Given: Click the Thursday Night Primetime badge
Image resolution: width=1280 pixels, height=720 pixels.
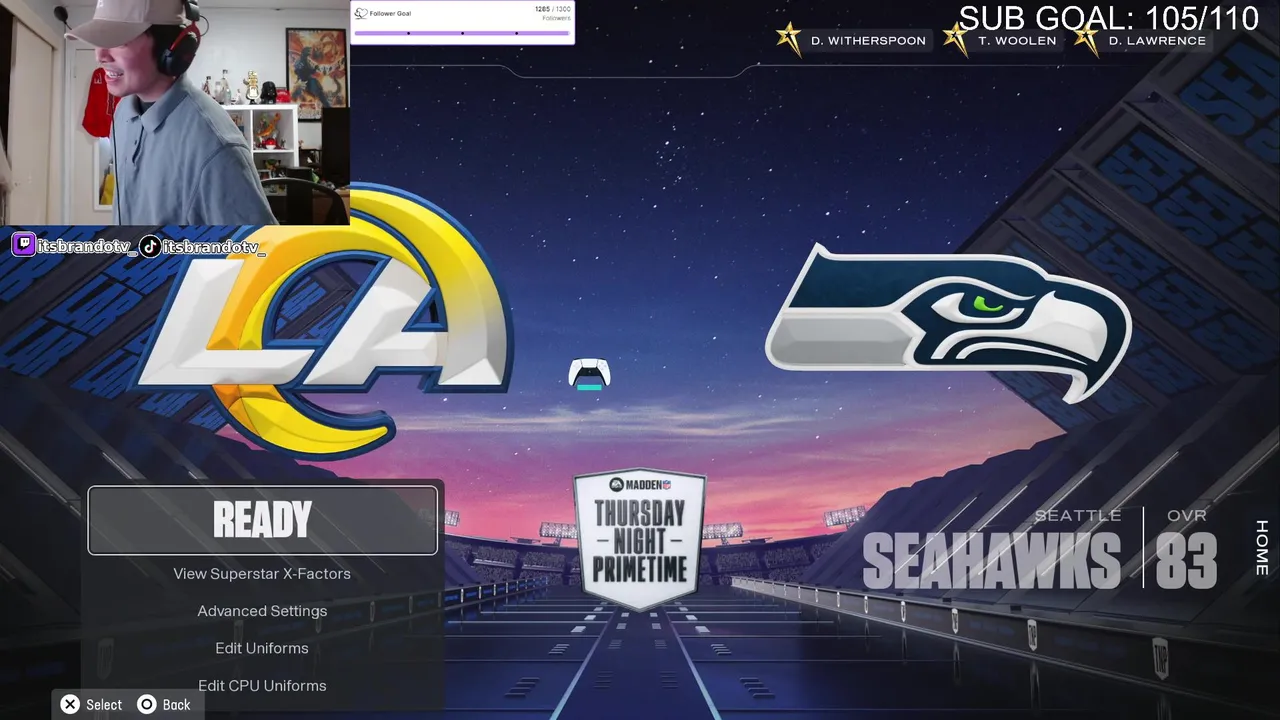Looking at the screenshot, I should tap(640, 539).
